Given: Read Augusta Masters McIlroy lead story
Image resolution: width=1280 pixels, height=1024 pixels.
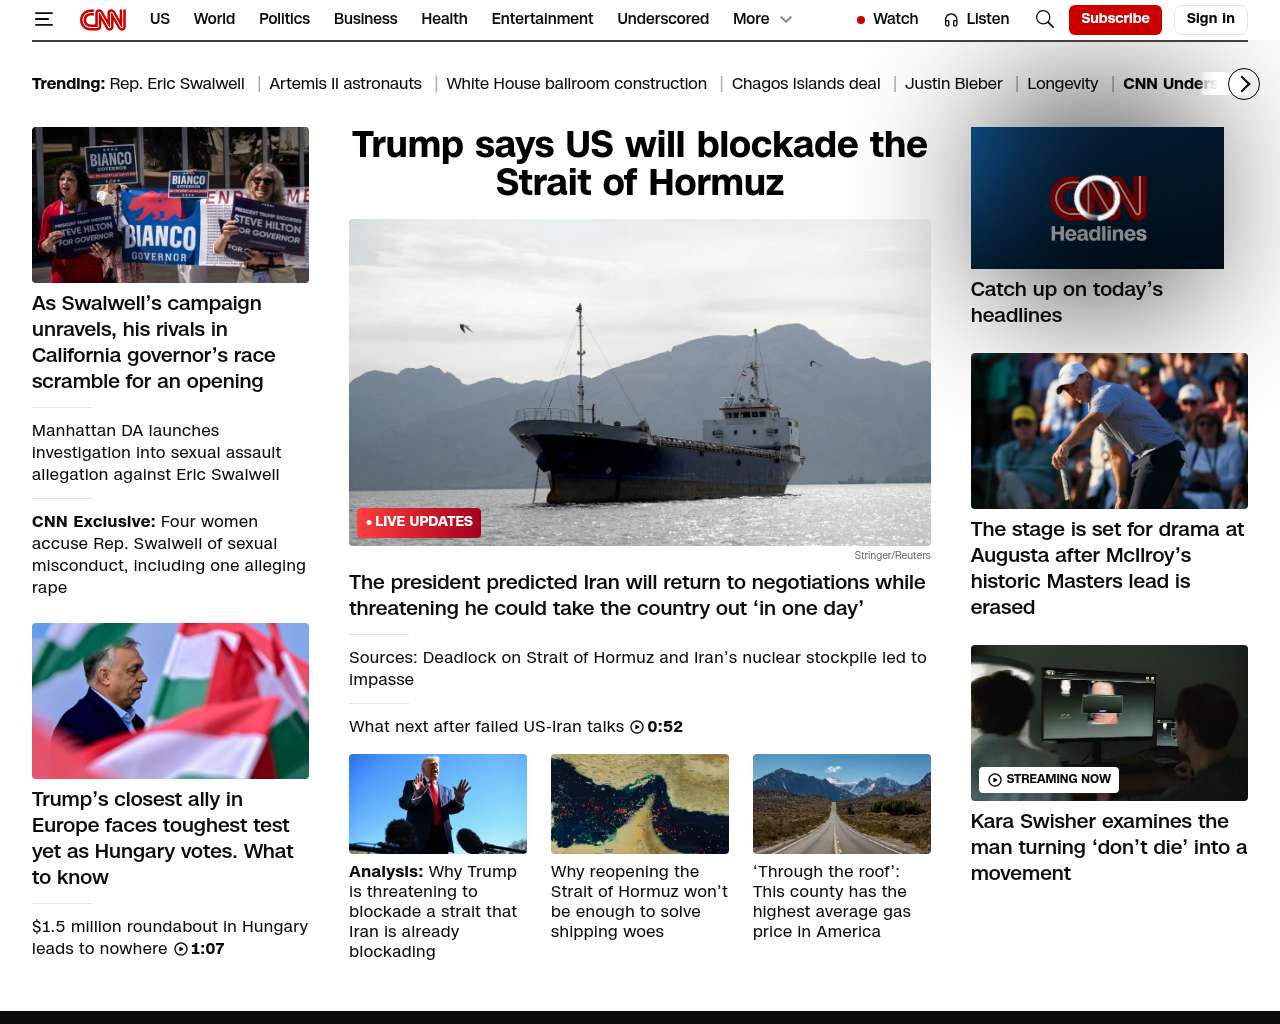Looking at the screenshot, I should [x=1107, y=568].
